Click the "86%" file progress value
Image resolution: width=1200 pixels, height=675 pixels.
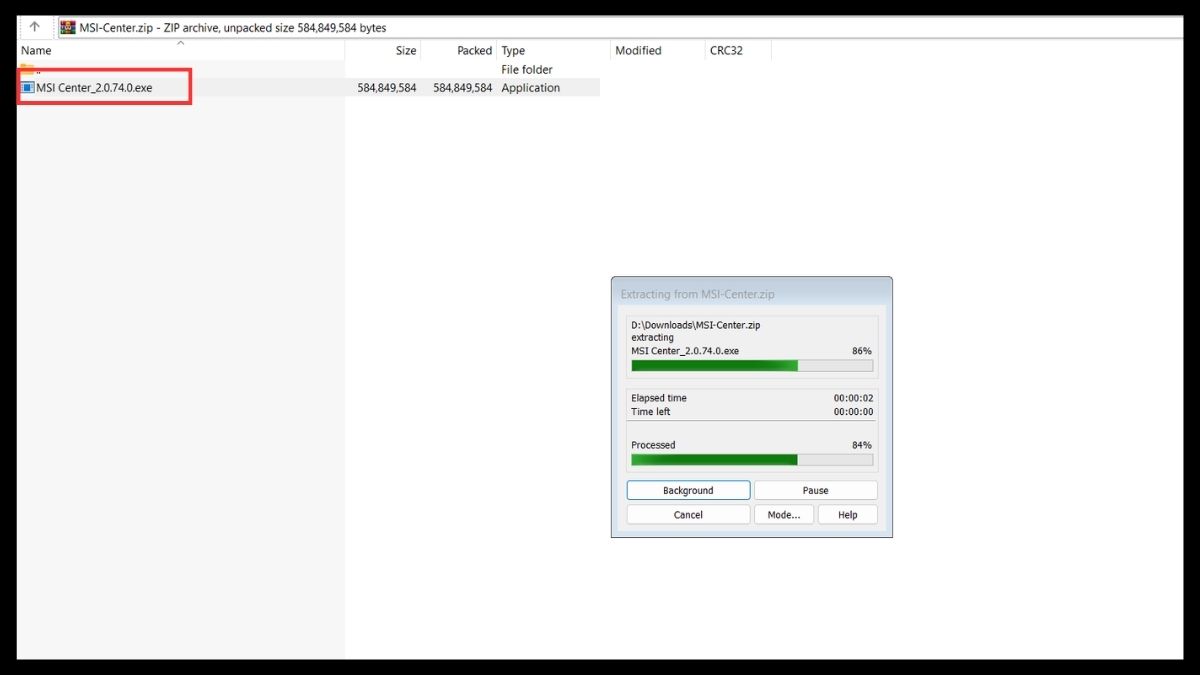(x=862, y=351)
